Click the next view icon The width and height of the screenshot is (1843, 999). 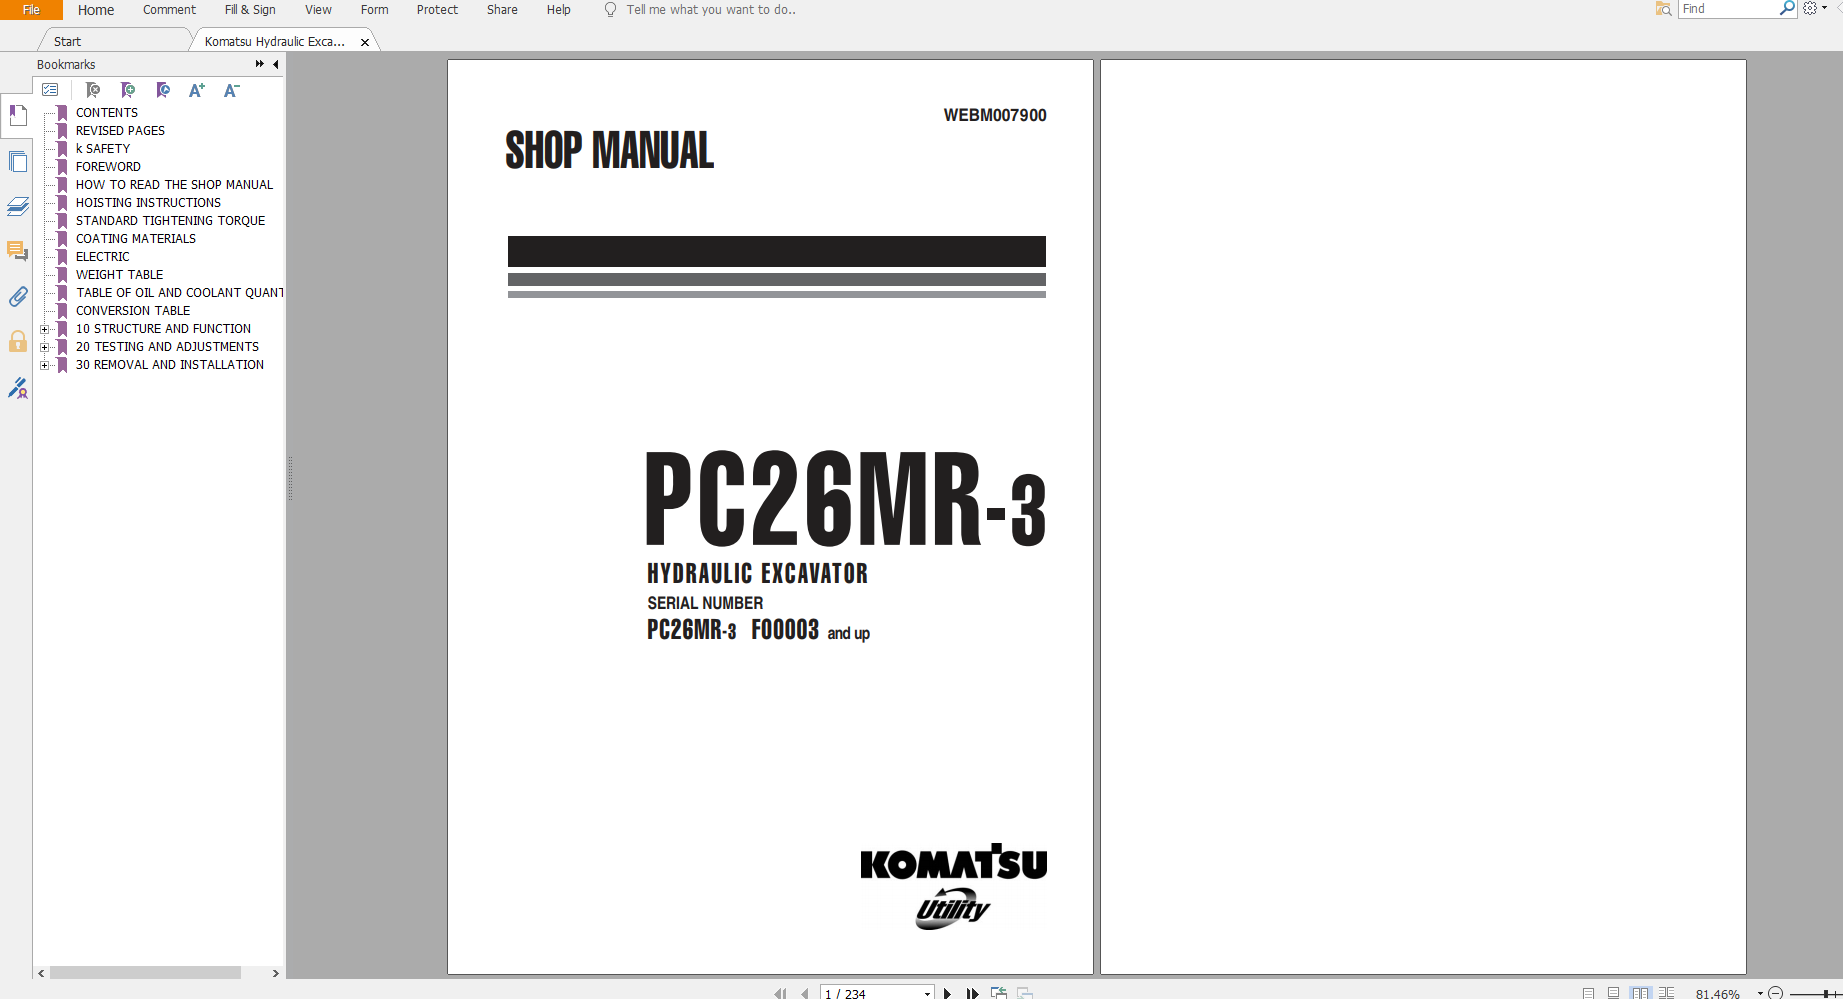[1025, 993]
